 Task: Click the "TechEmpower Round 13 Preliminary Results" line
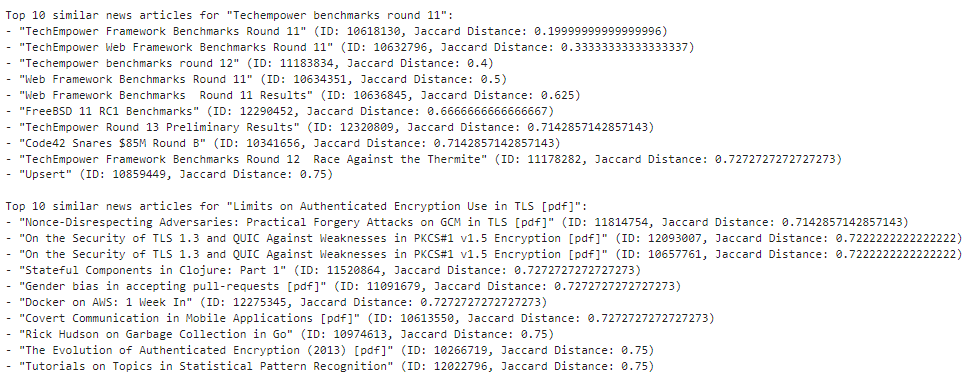330,127
